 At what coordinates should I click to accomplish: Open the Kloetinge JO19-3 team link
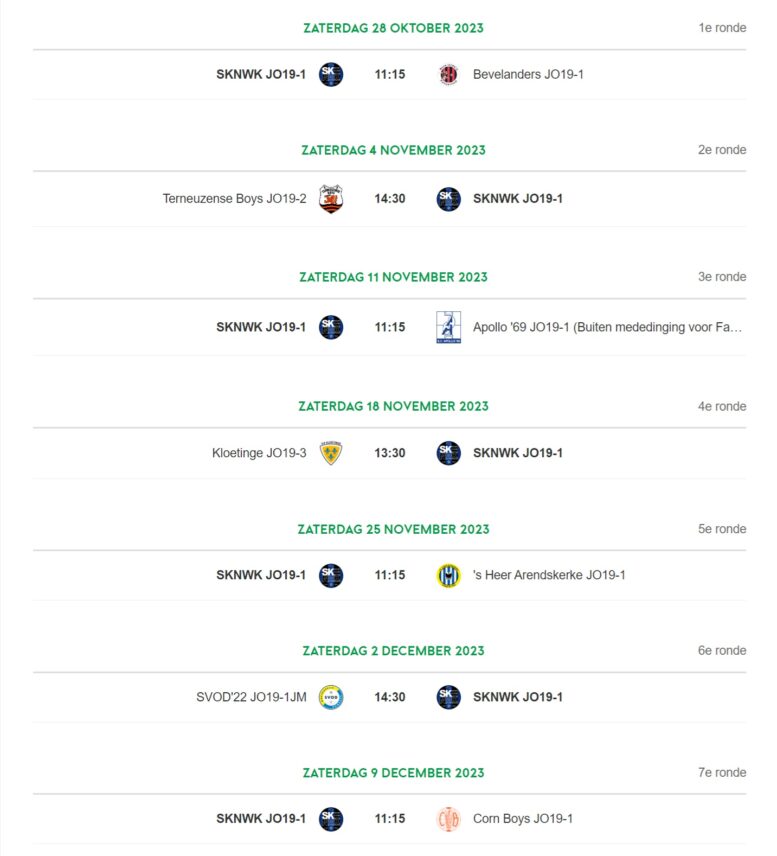coord(259,453)
